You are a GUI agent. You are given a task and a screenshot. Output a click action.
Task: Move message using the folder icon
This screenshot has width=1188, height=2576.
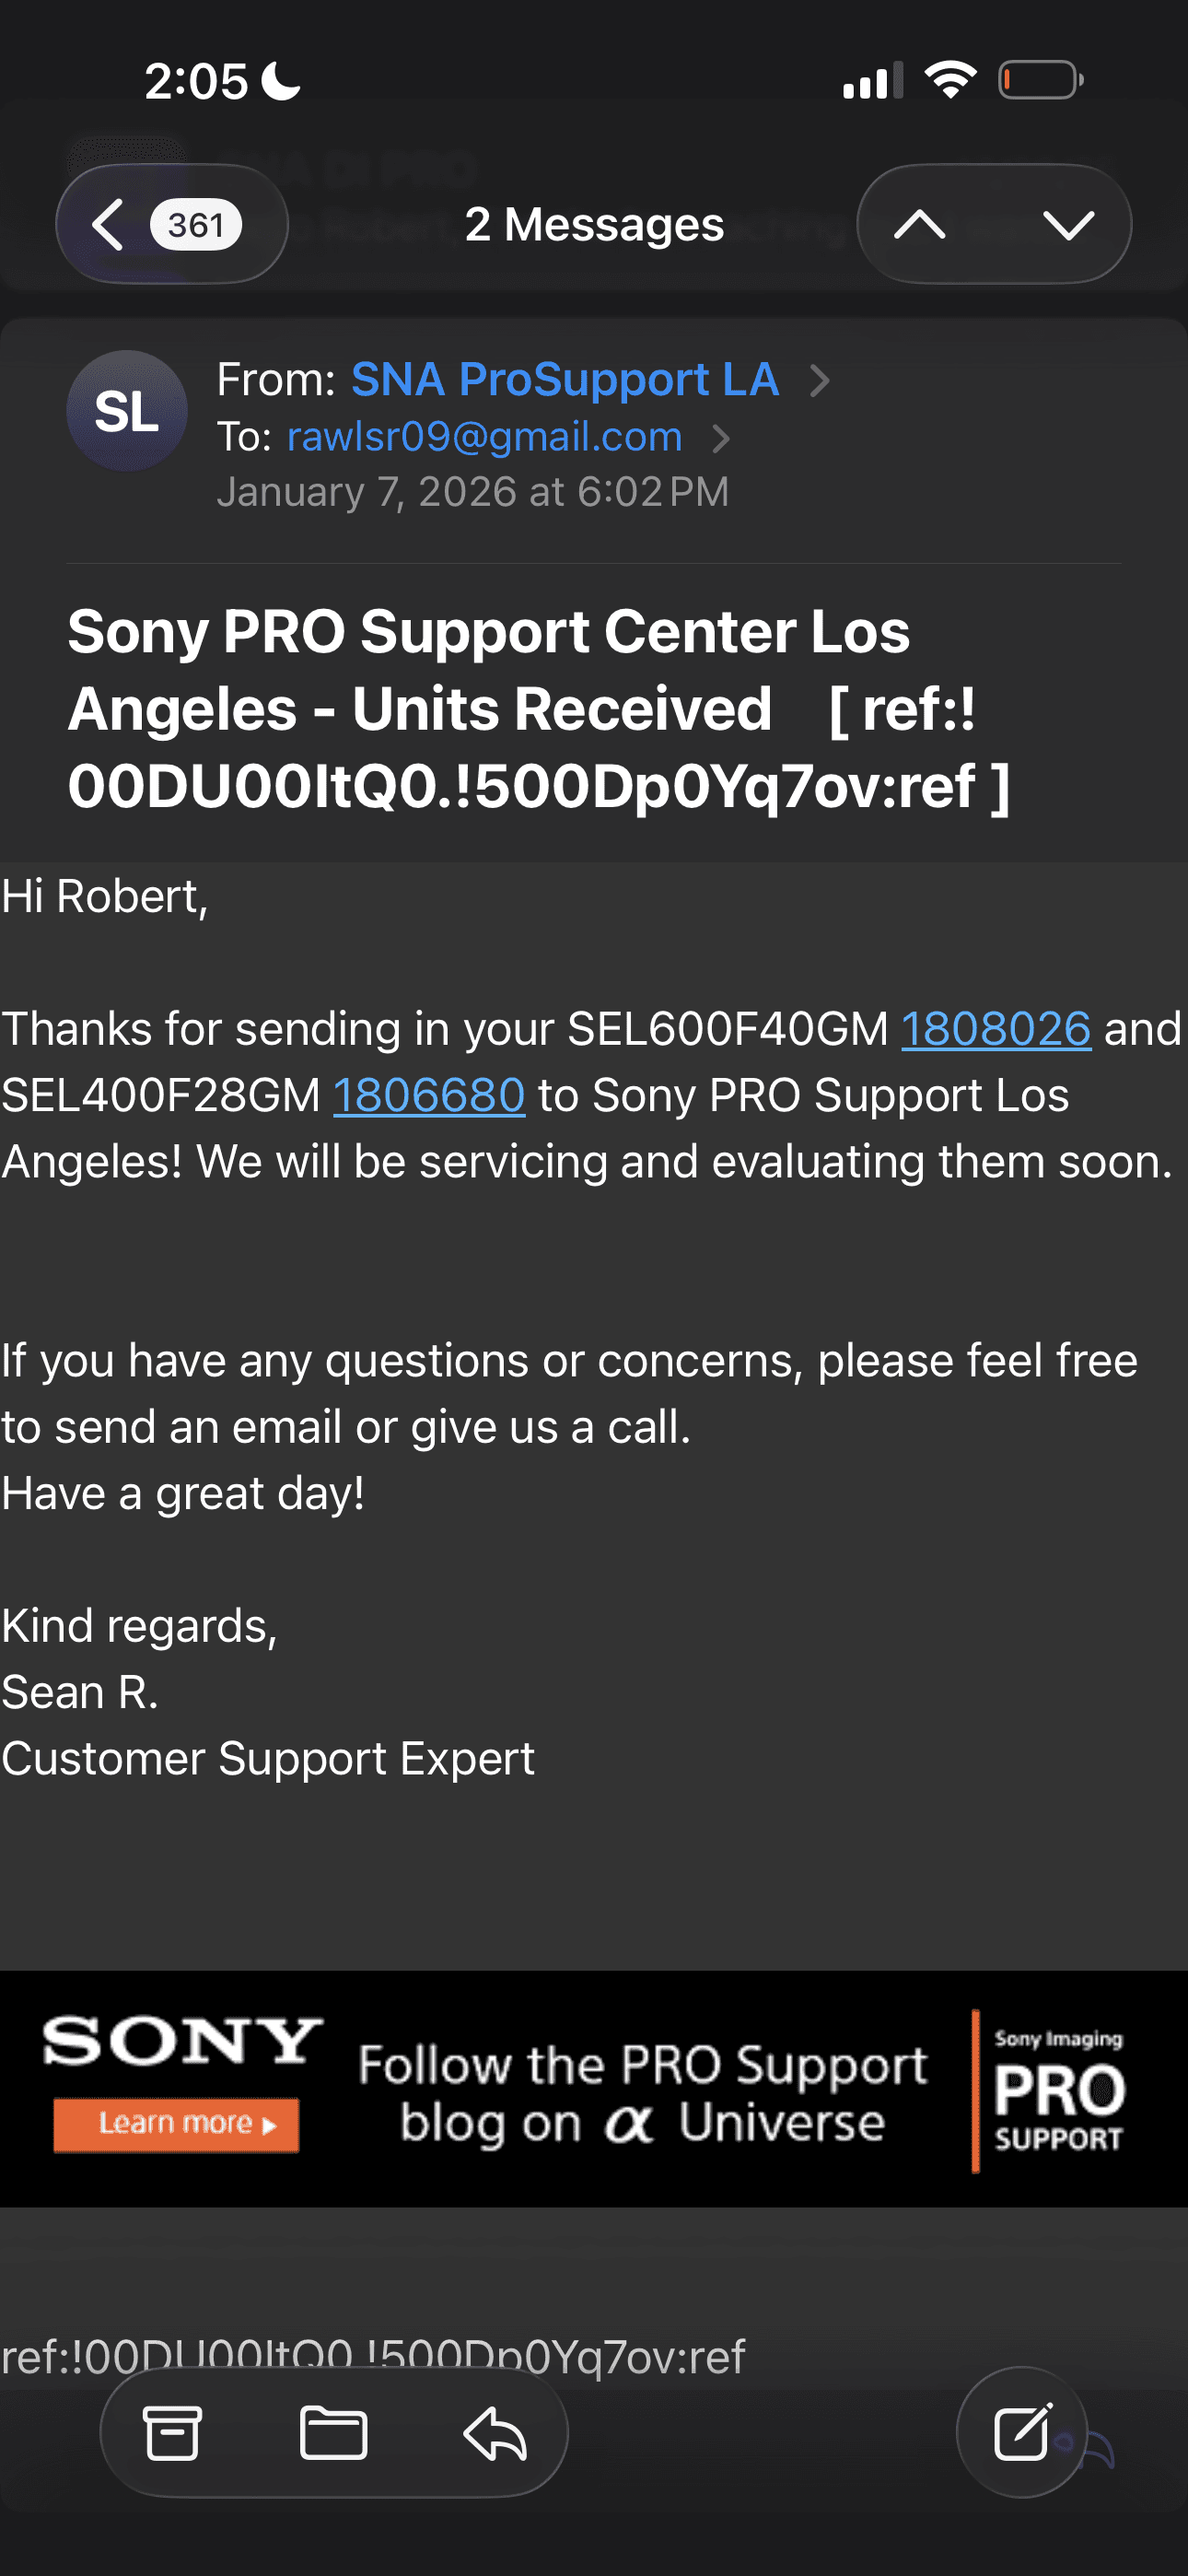[x=333, y=2432]
